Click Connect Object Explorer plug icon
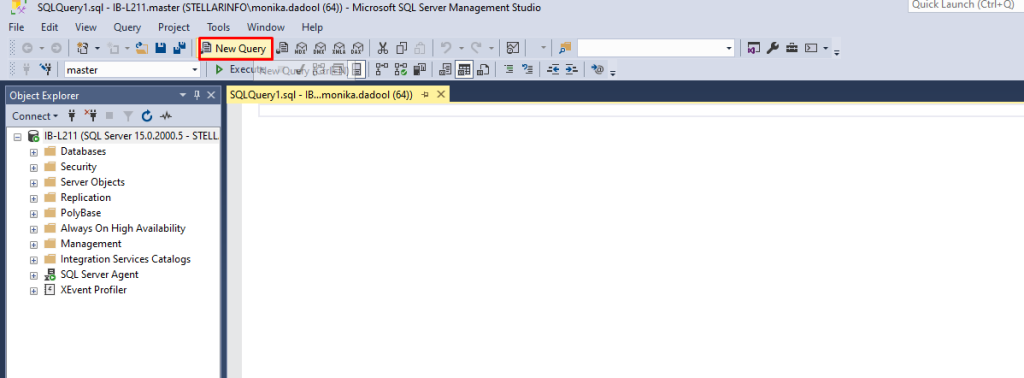 [72, 116]
